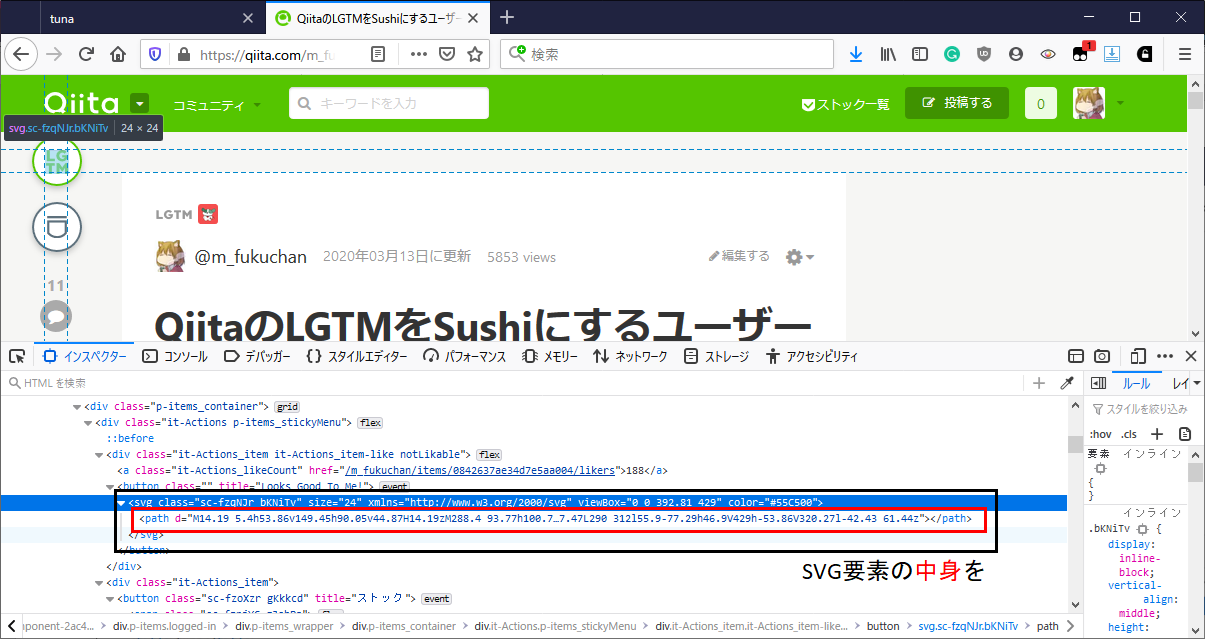The height and width of the screenshot is (639, 1205).
Task: Open the Firefox account avatar icon
Action: tap(1016, 54)
